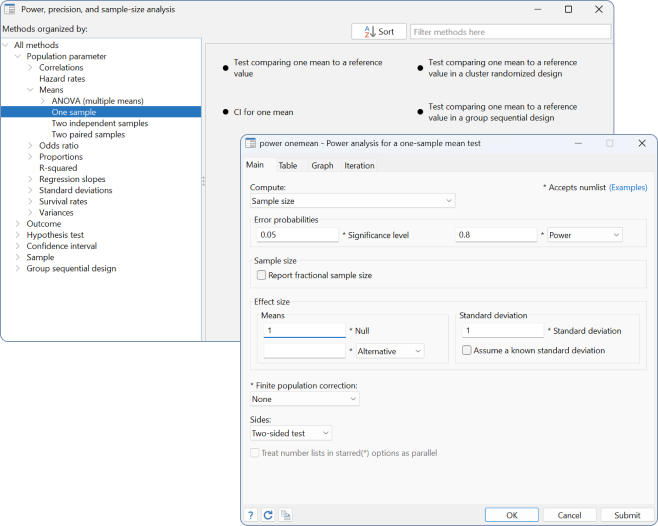Expand the Odds ratio tree node
The height and width of the screenshot is (526, 658).
point(29,146)
